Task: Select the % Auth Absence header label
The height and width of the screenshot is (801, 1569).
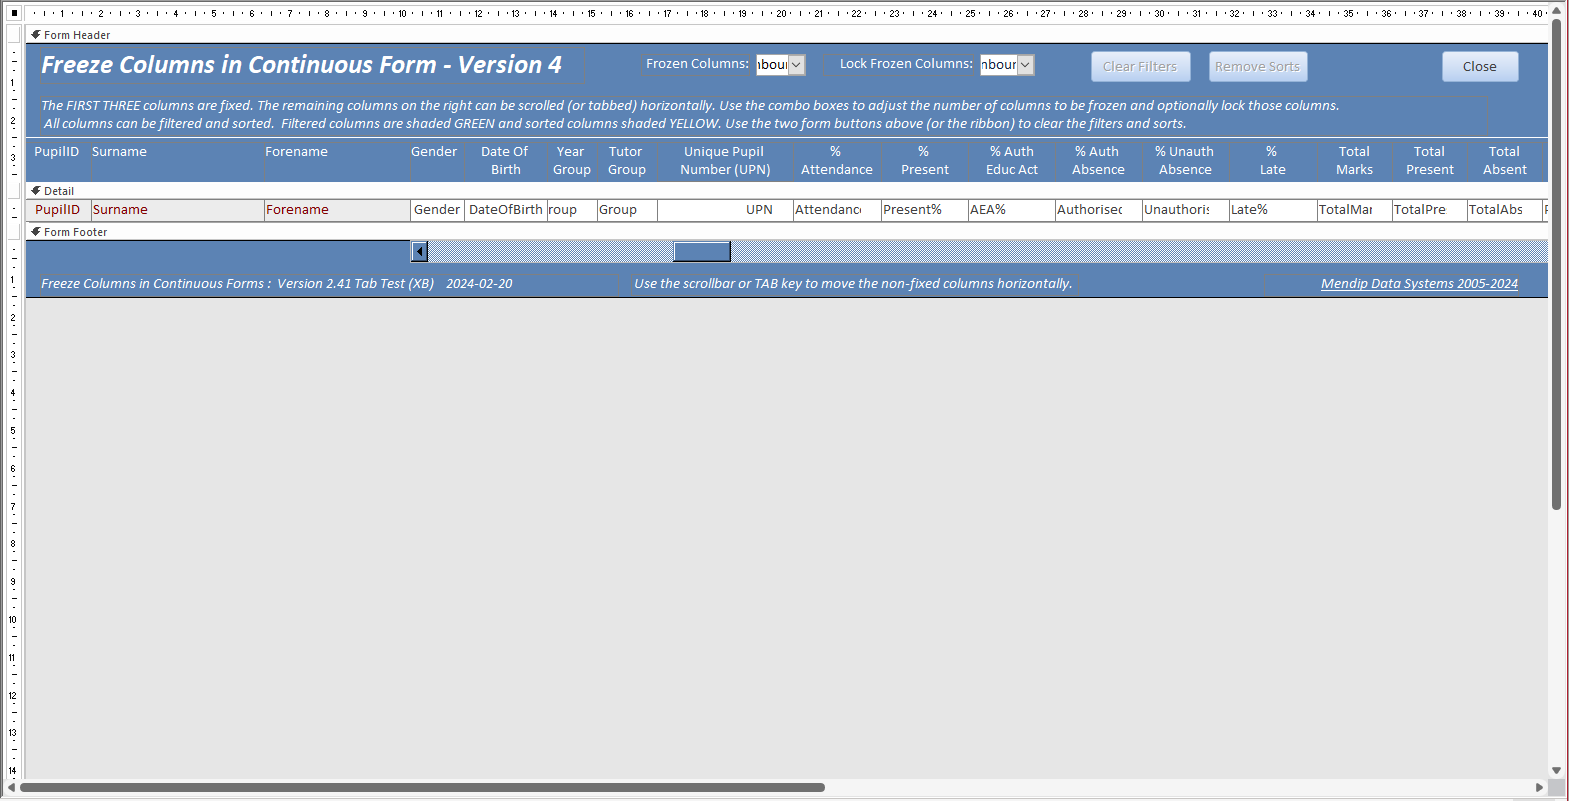Action: (1098, 161)
